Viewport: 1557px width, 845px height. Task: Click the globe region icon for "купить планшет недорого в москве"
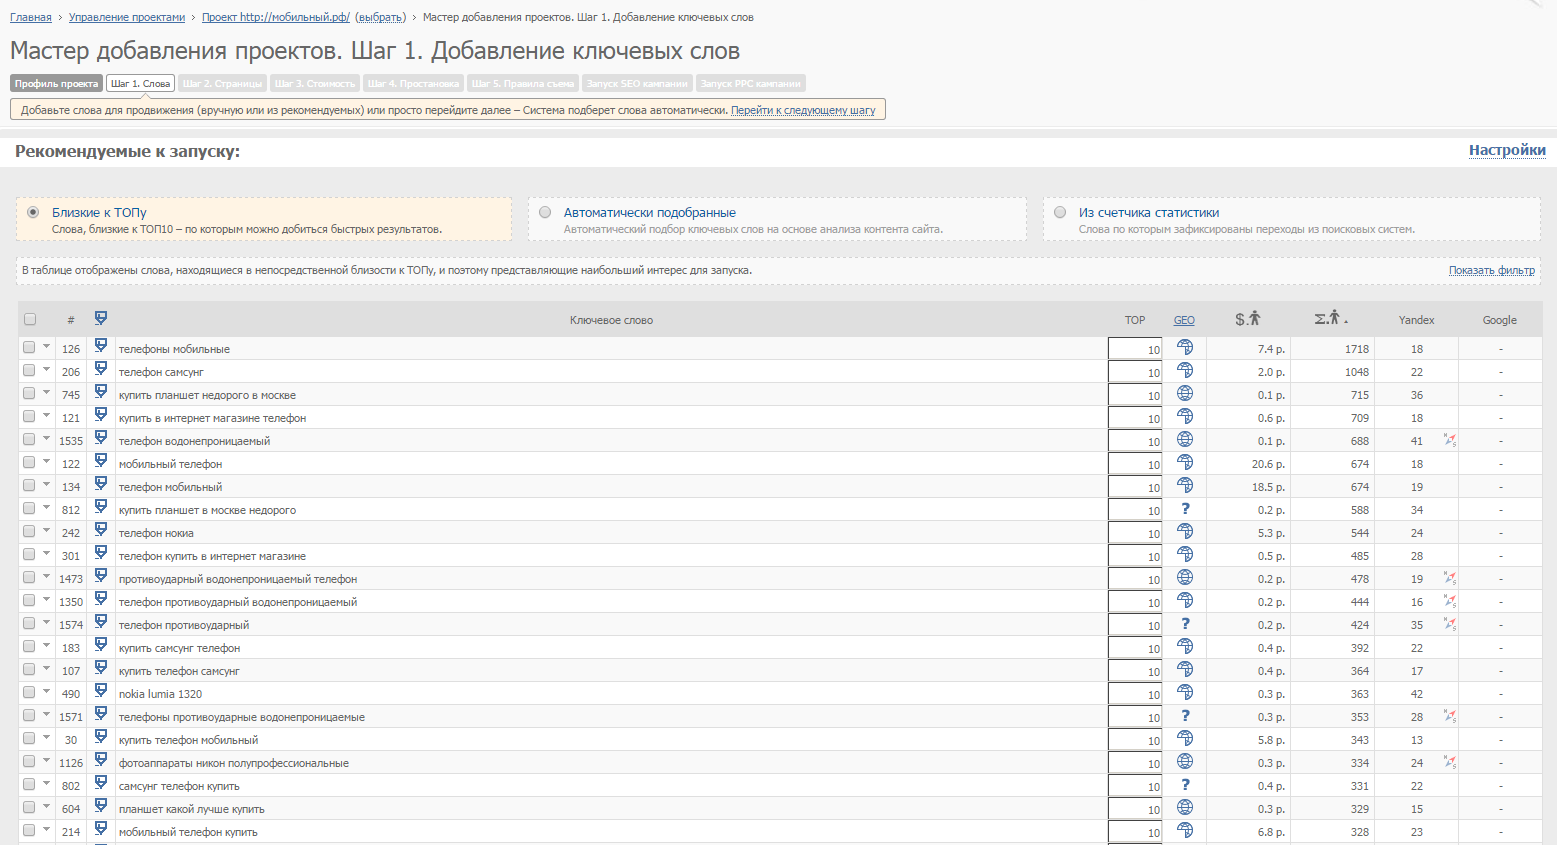(1185, 393)
